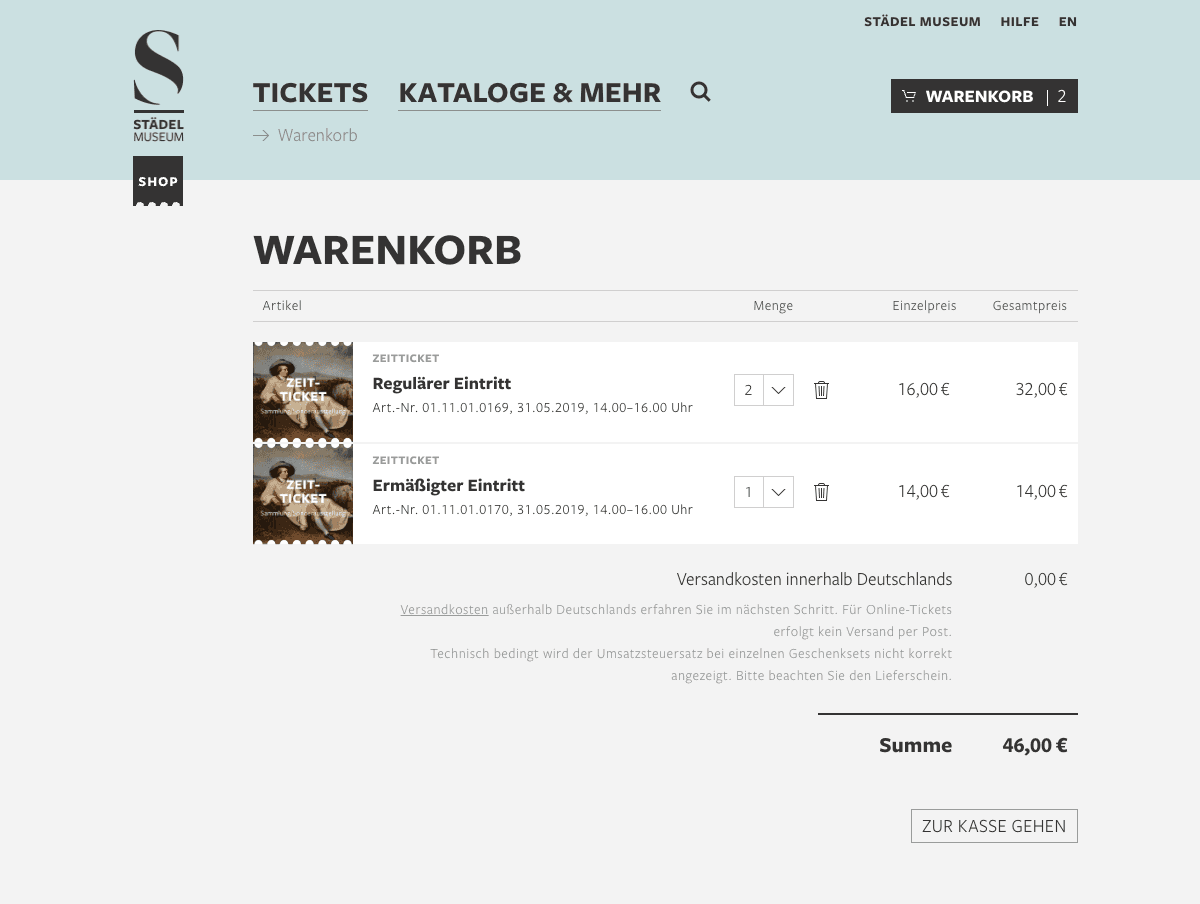Screen dimensions: 1200x904
Task: Click the Art.-Nr. 01.11.01.0170 line
Action: tap(532, 509)
